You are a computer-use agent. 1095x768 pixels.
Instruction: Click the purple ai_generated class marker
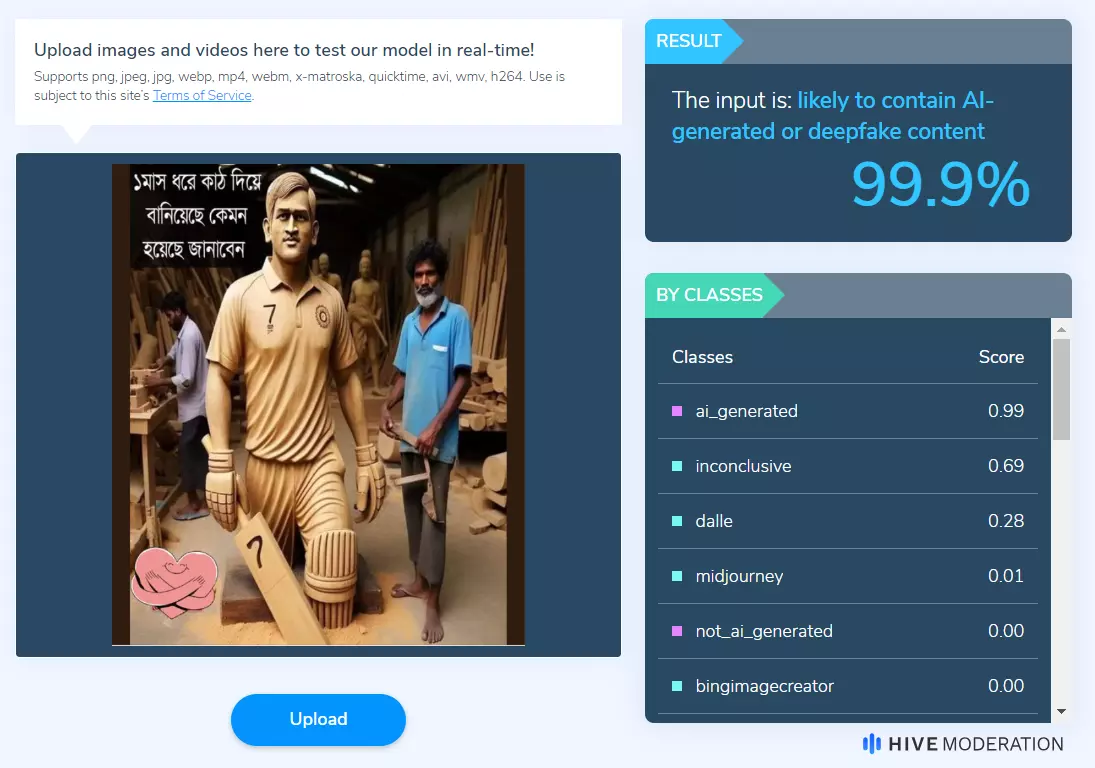(677, 411)
